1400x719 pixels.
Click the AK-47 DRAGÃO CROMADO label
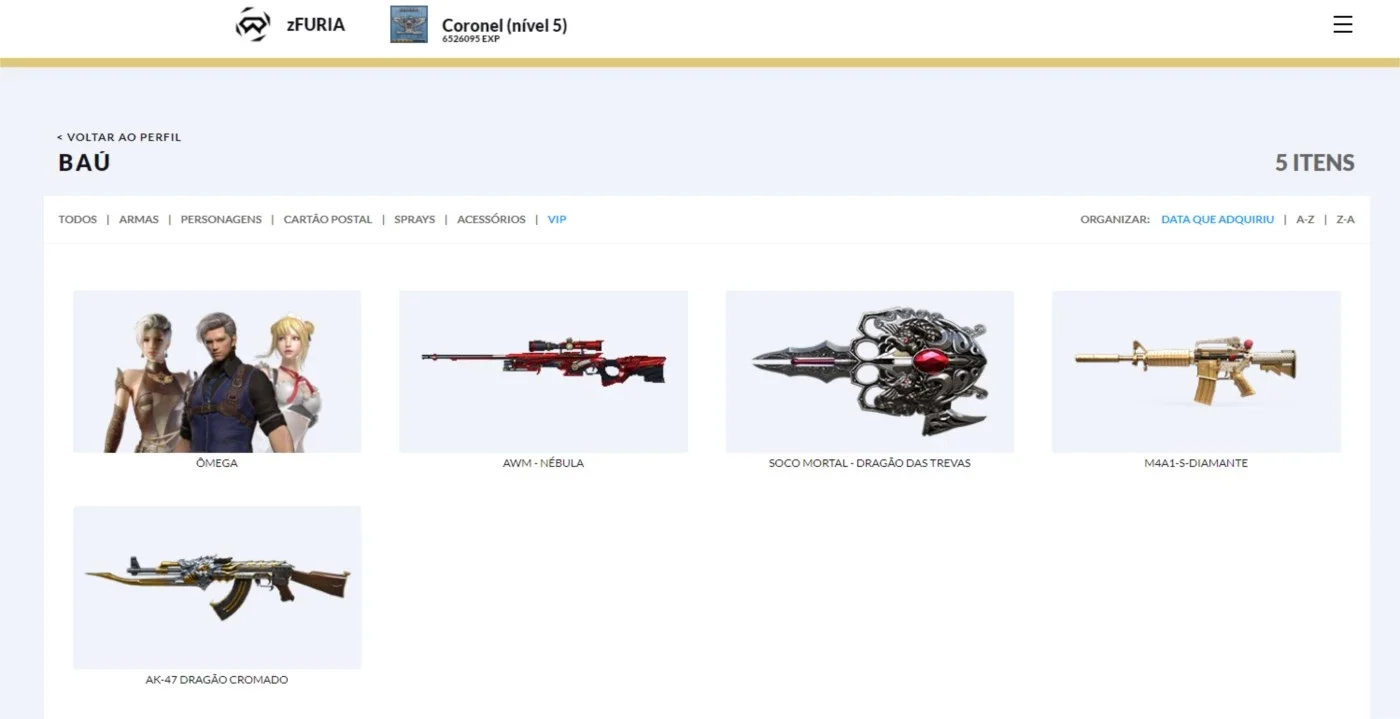pyautogui.click(x=217, y=680)
